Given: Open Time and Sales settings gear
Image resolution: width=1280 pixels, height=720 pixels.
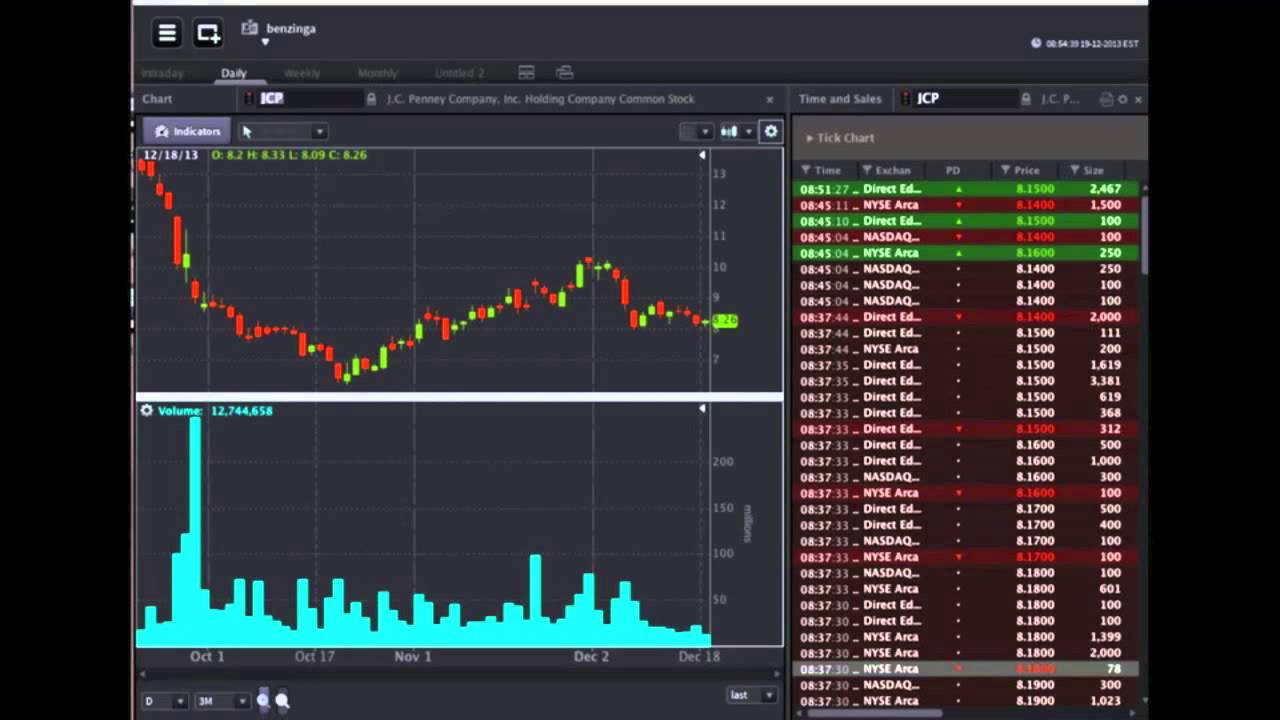Looking at the screenshot, I should pyautogui.click(x=1122, y=99).
